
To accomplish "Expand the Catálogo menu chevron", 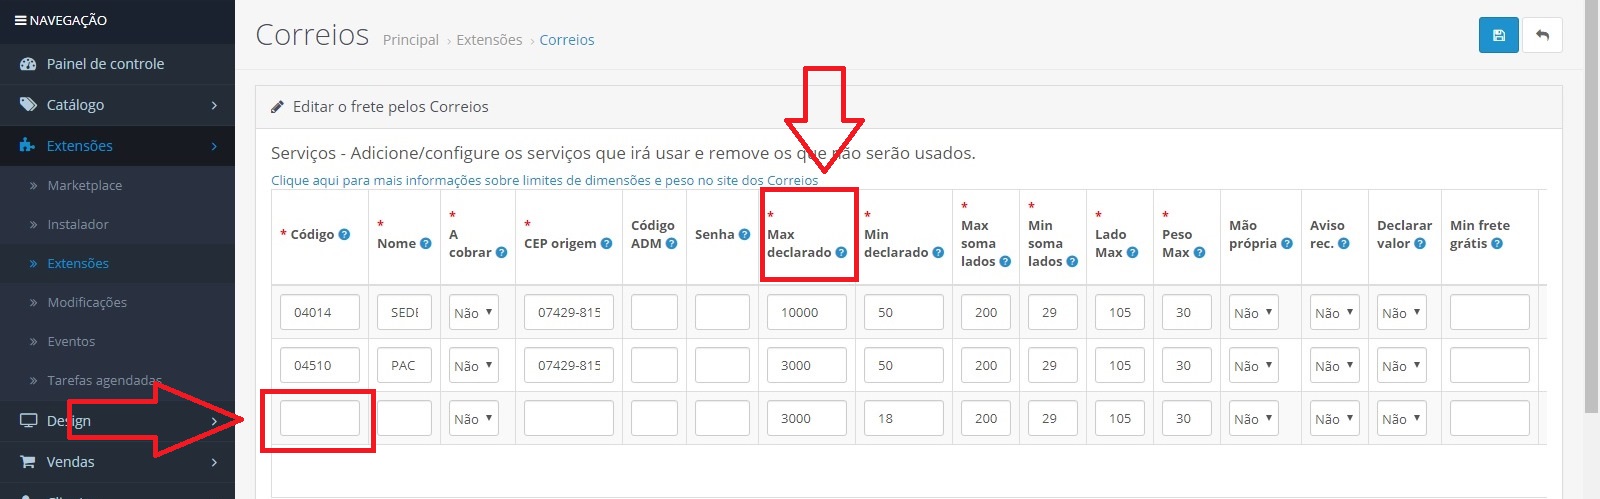I will coord(214,105).
